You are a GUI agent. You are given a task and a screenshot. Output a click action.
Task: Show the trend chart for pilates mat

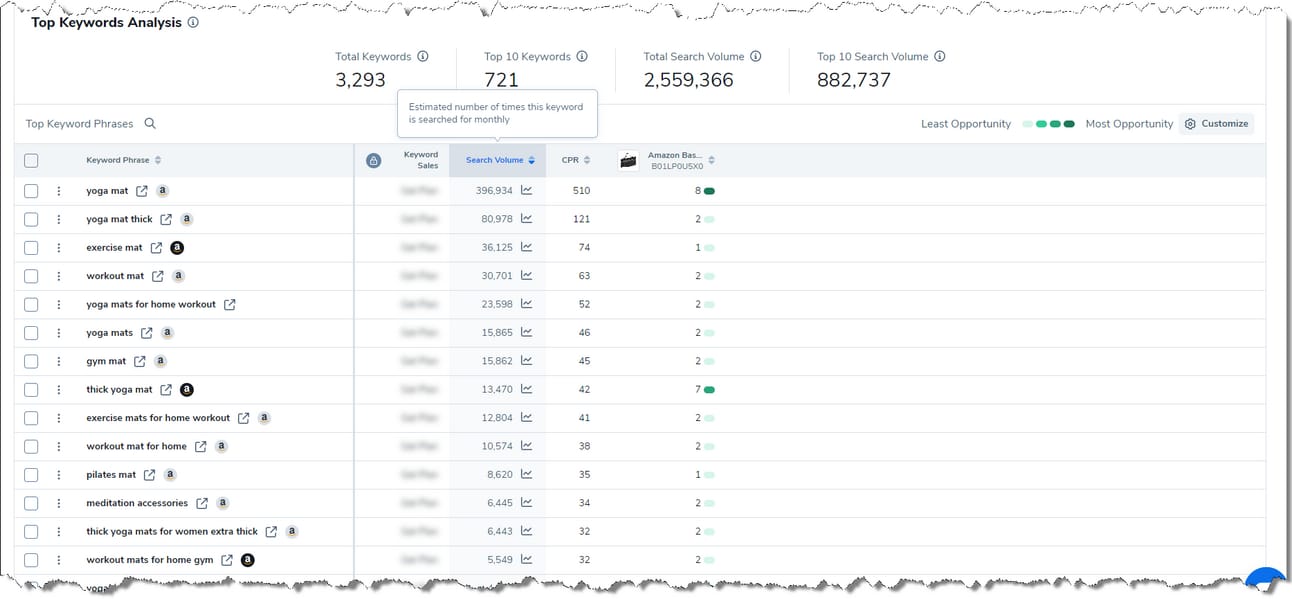[527, 474]
